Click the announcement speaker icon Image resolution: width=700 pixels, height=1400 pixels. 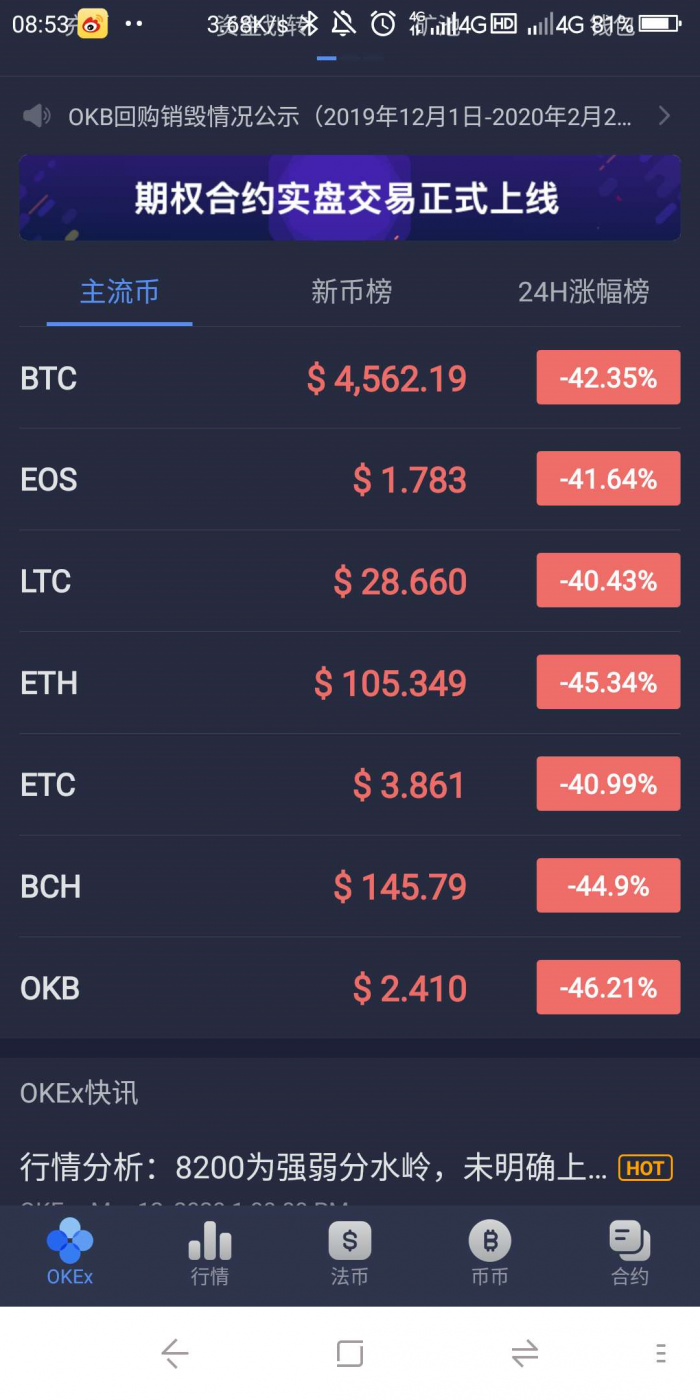pos(37,115)
